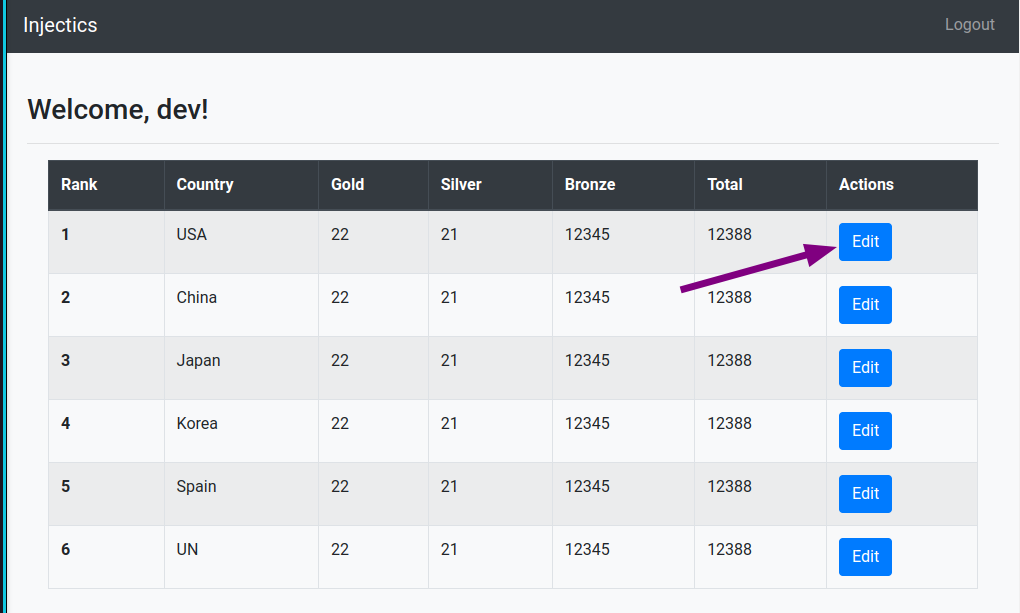Click the rank 6 cell

tap(66, 550)
